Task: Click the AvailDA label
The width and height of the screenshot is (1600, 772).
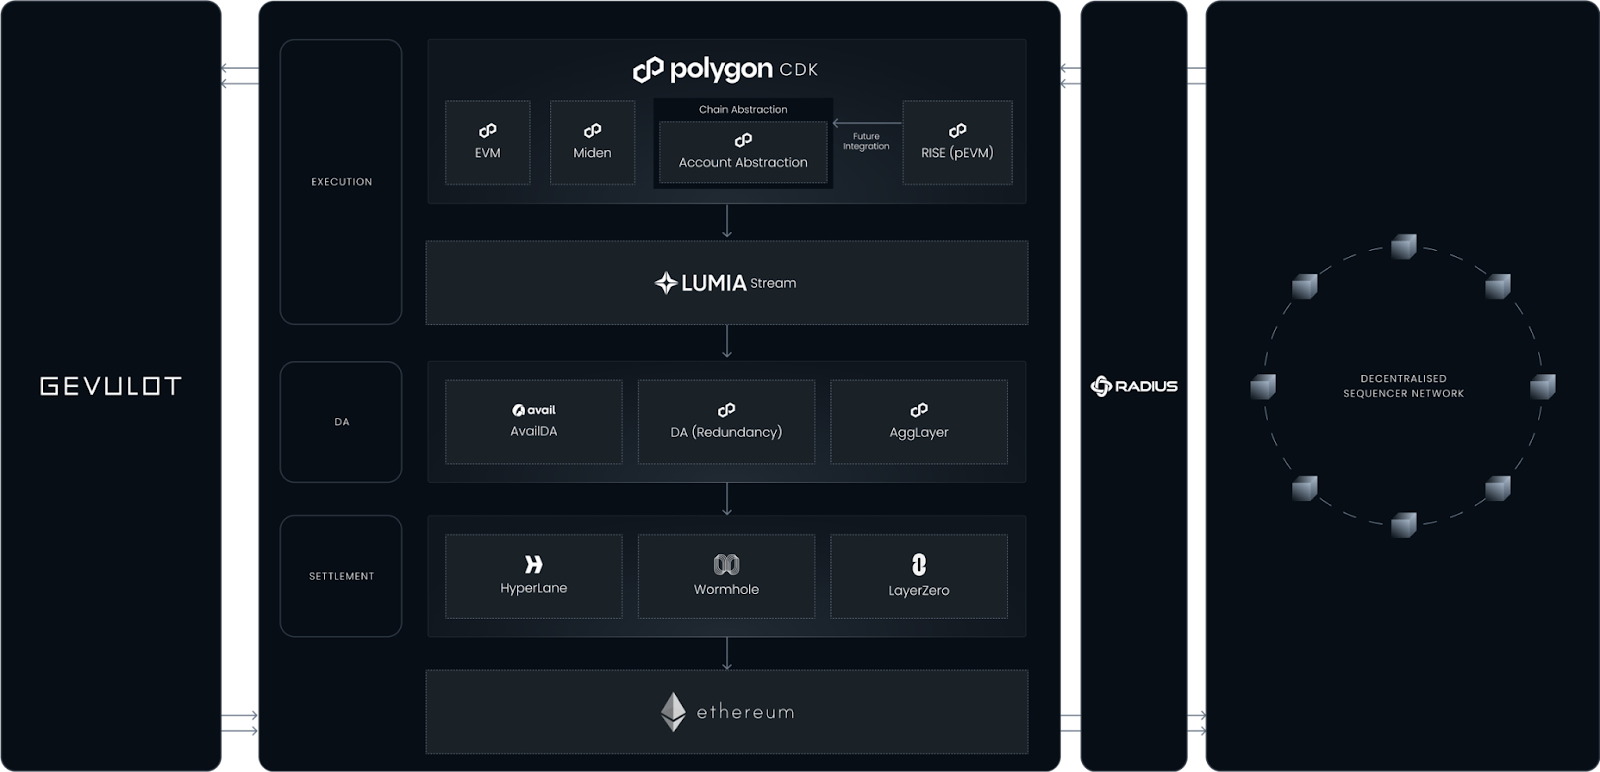Action: [x=534, y=431]
